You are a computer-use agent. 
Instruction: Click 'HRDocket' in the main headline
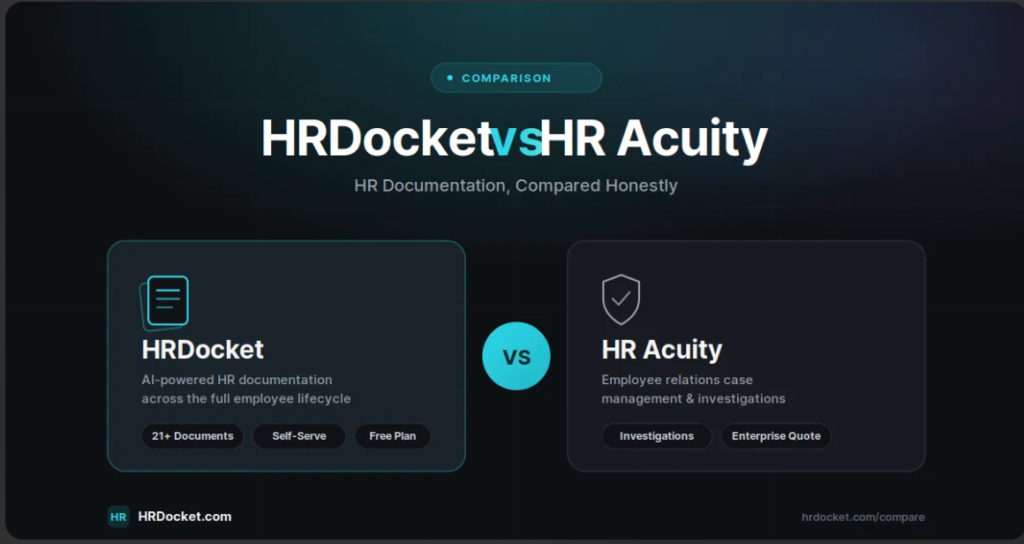point(377,138)
